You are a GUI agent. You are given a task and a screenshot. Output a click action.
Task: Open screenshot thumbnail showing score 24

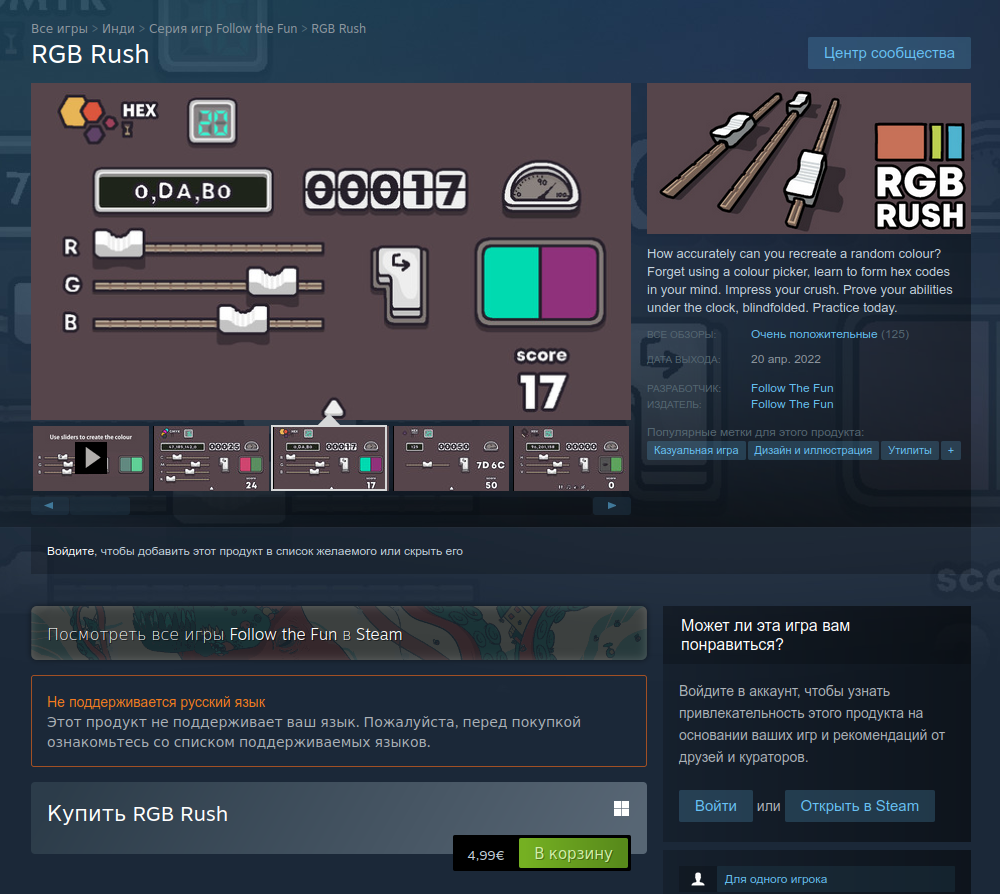[x=211, y=459]
